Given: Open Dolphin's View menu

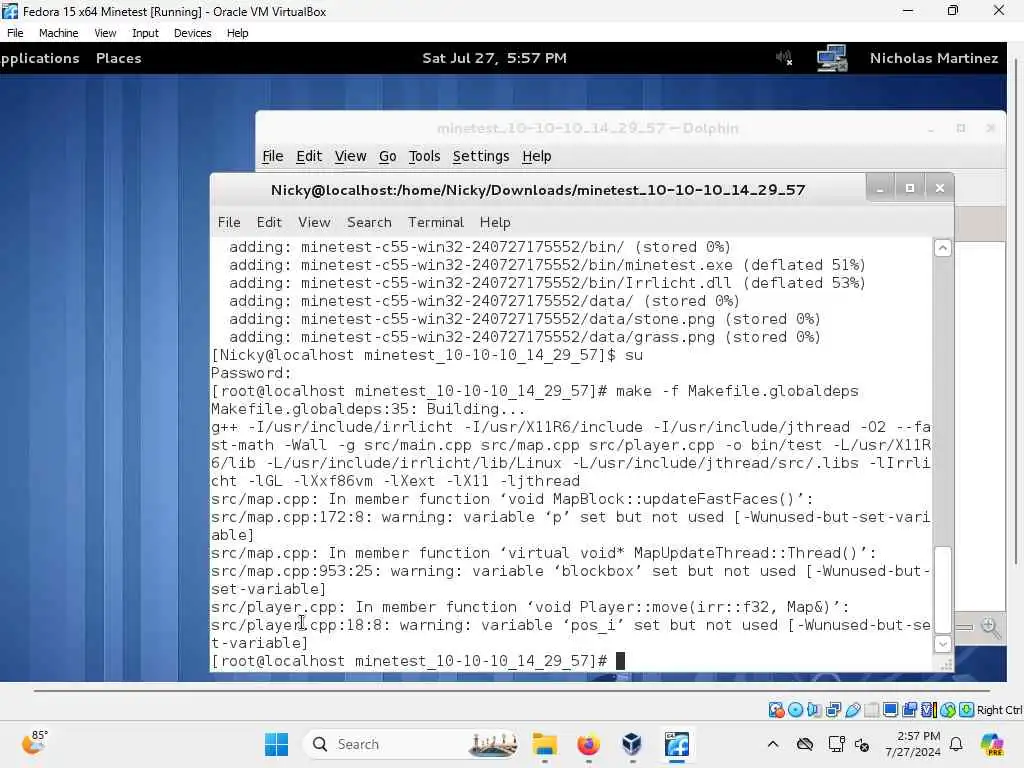Looking at the screenshot, I should point(350,156).
